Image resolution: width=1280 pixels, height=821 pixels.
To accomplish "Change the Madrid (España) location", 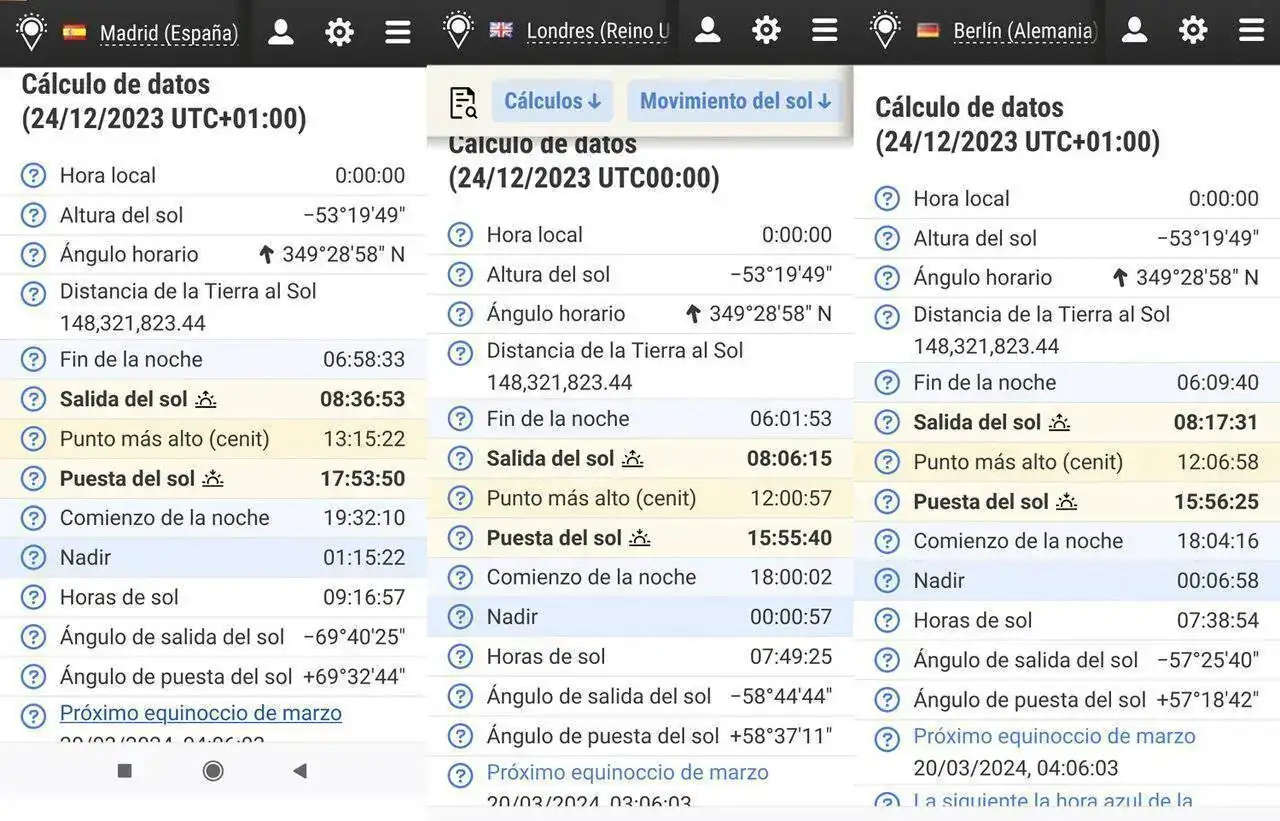I will tap(169, 34).
